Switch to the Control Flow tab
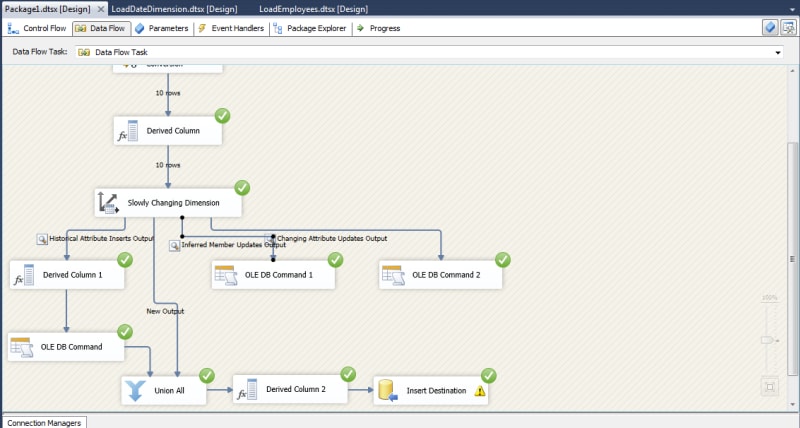 pyautogui.click(x=37, y=29)
